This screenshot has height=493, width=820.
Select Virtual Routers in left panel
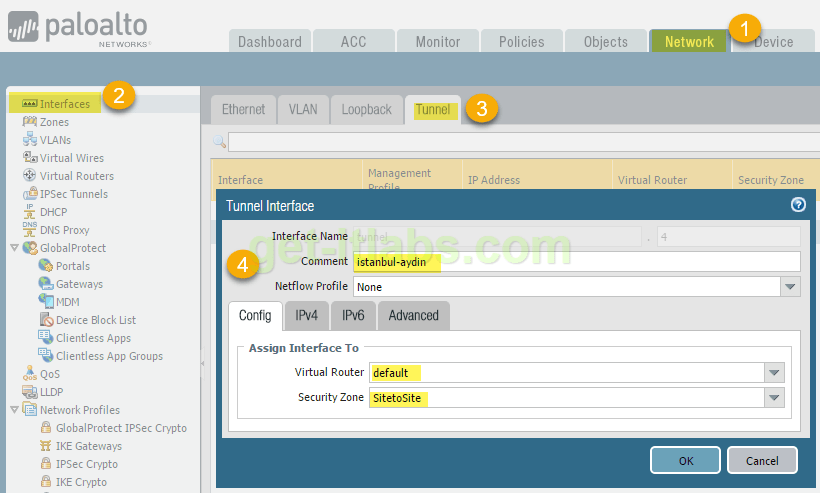coord(75,176)
